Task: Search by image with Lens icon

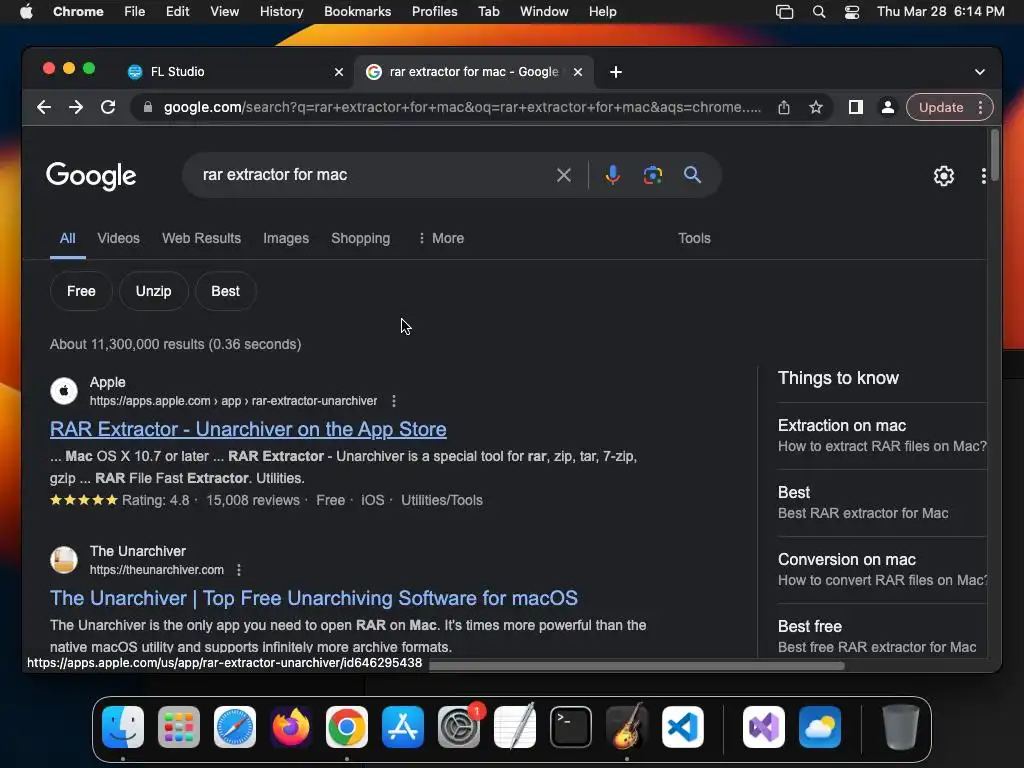Action: tap(652, 175)
